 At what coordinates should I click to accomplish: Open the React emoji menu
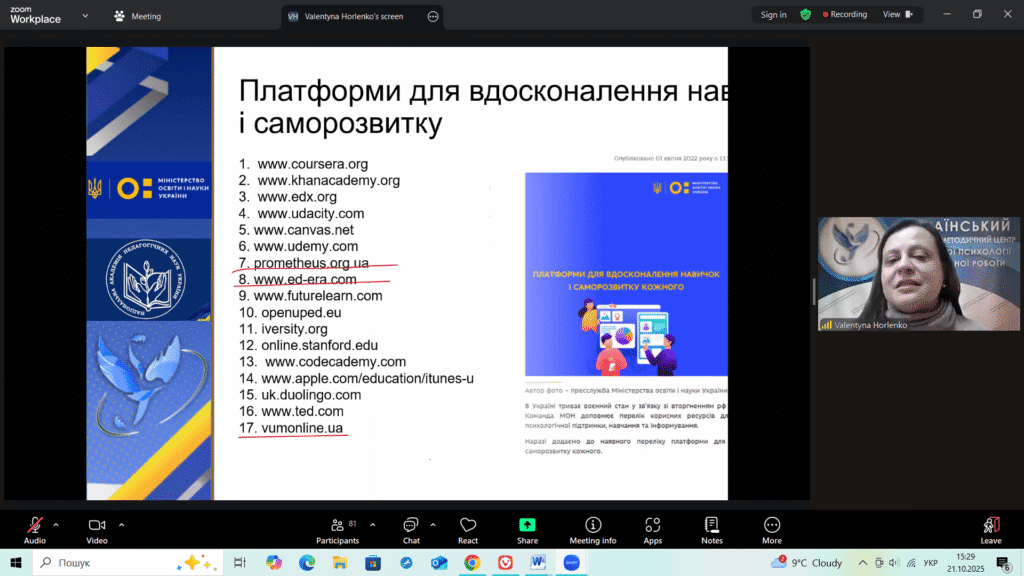click(468, 529)
